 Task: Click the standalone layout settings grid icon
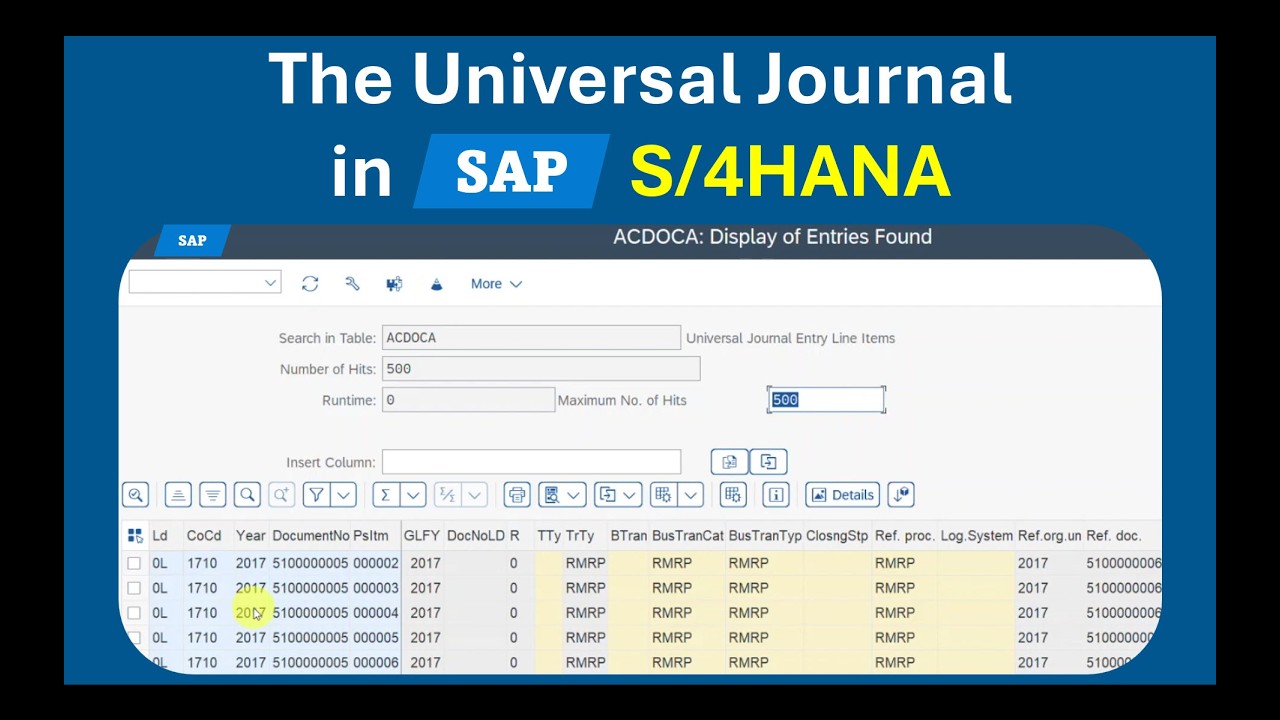(x=733, y=494)
